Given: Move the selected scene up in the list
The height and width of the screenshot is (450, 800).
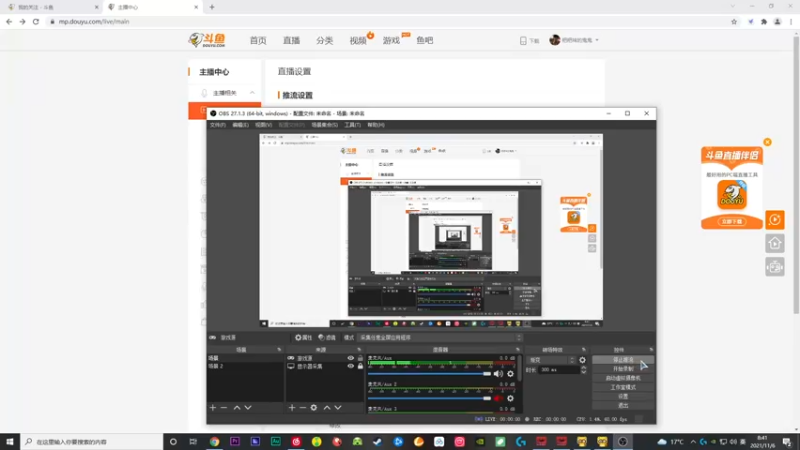Looking at the screenshot, I should pos(237,408).
